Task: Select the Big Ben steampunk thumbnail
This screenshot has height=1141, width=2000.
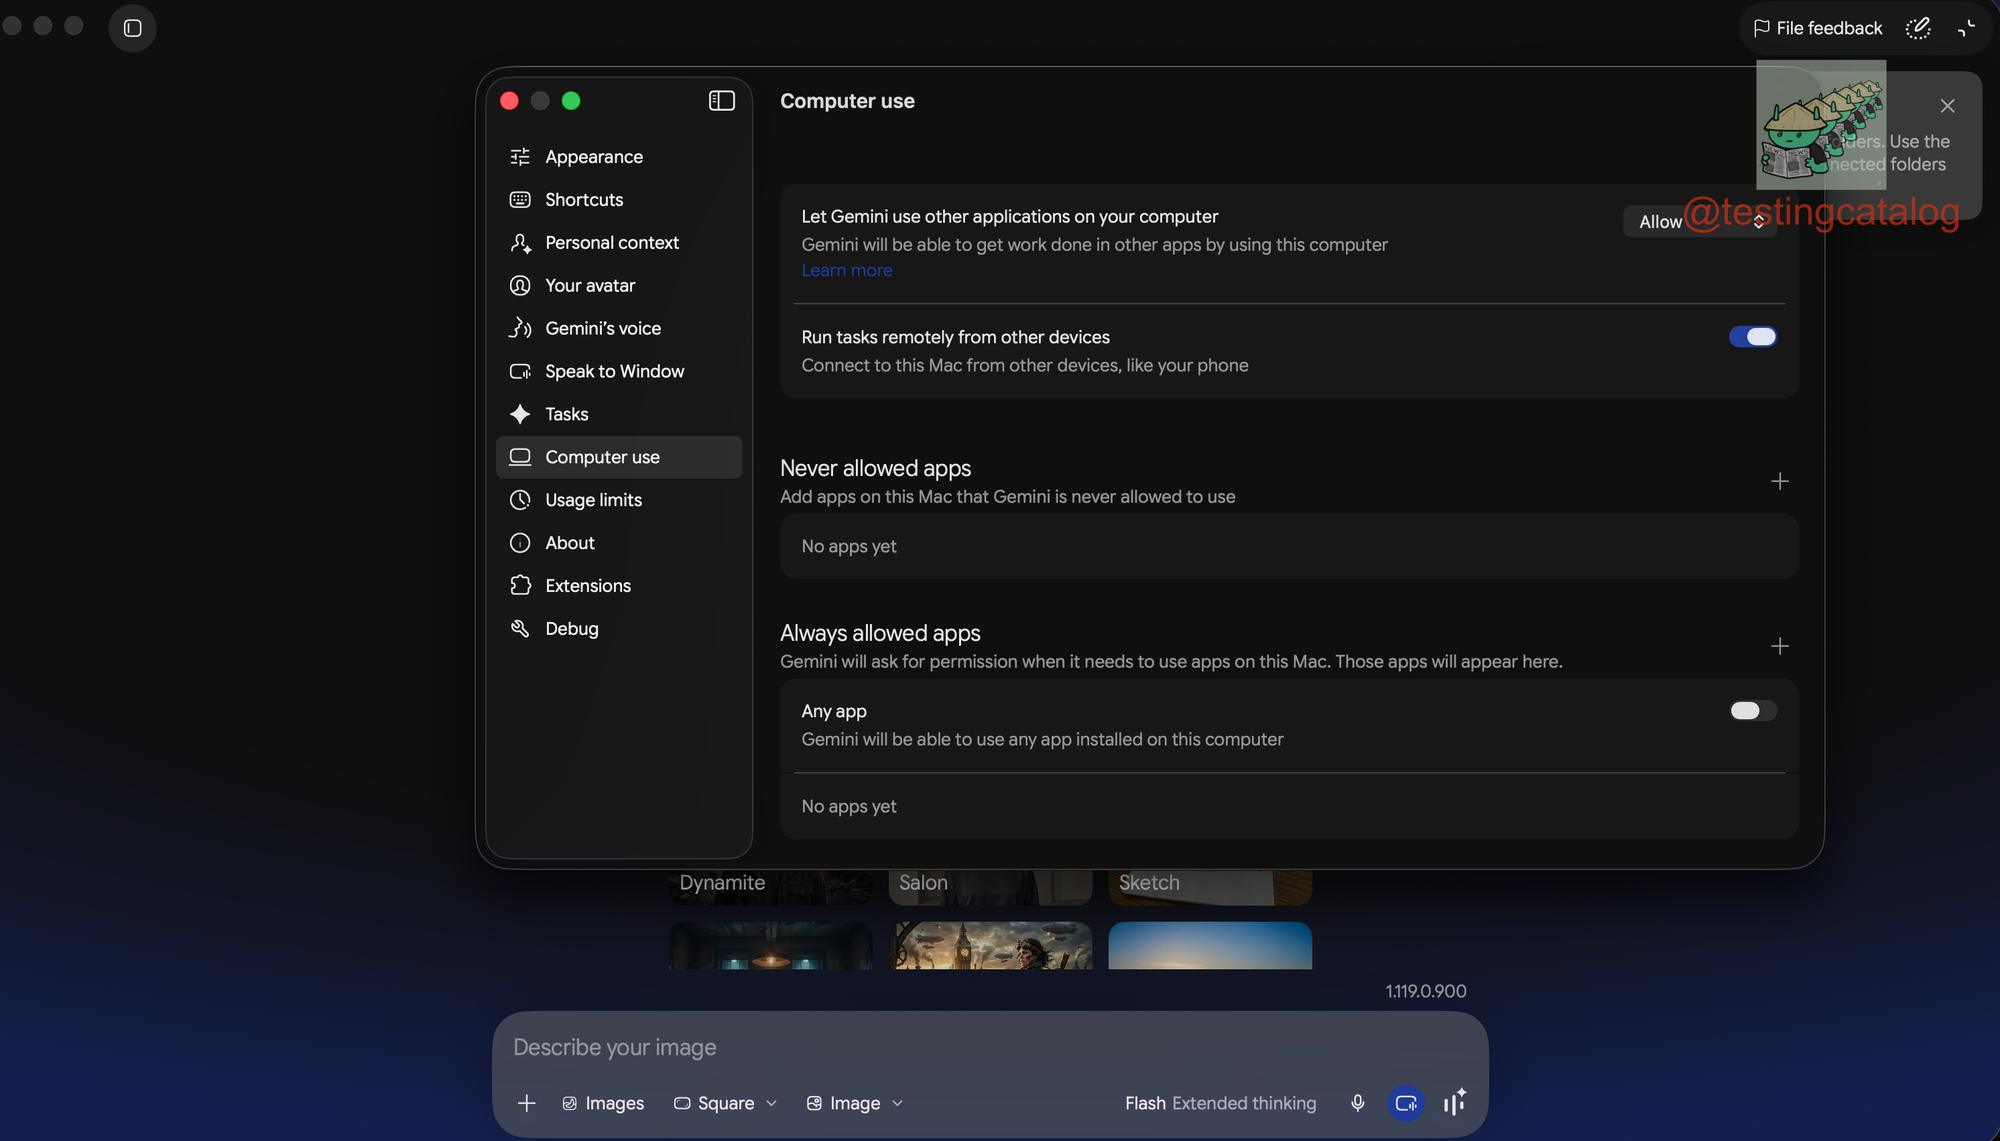Action: (990, 945)
